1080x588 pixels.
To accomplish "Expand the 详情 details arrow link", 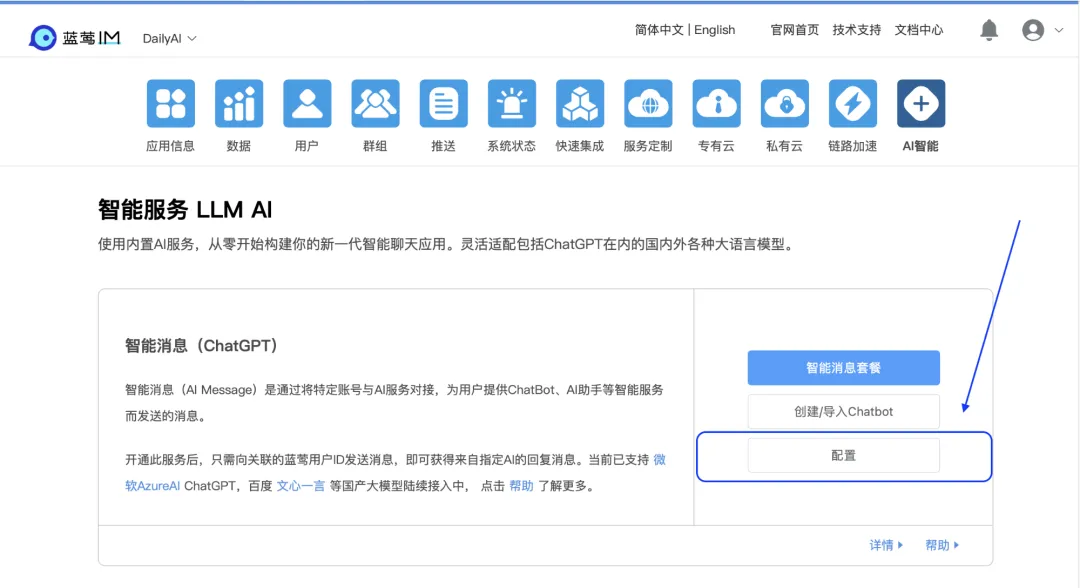I will pyautogui.click(x=886, y=545).
